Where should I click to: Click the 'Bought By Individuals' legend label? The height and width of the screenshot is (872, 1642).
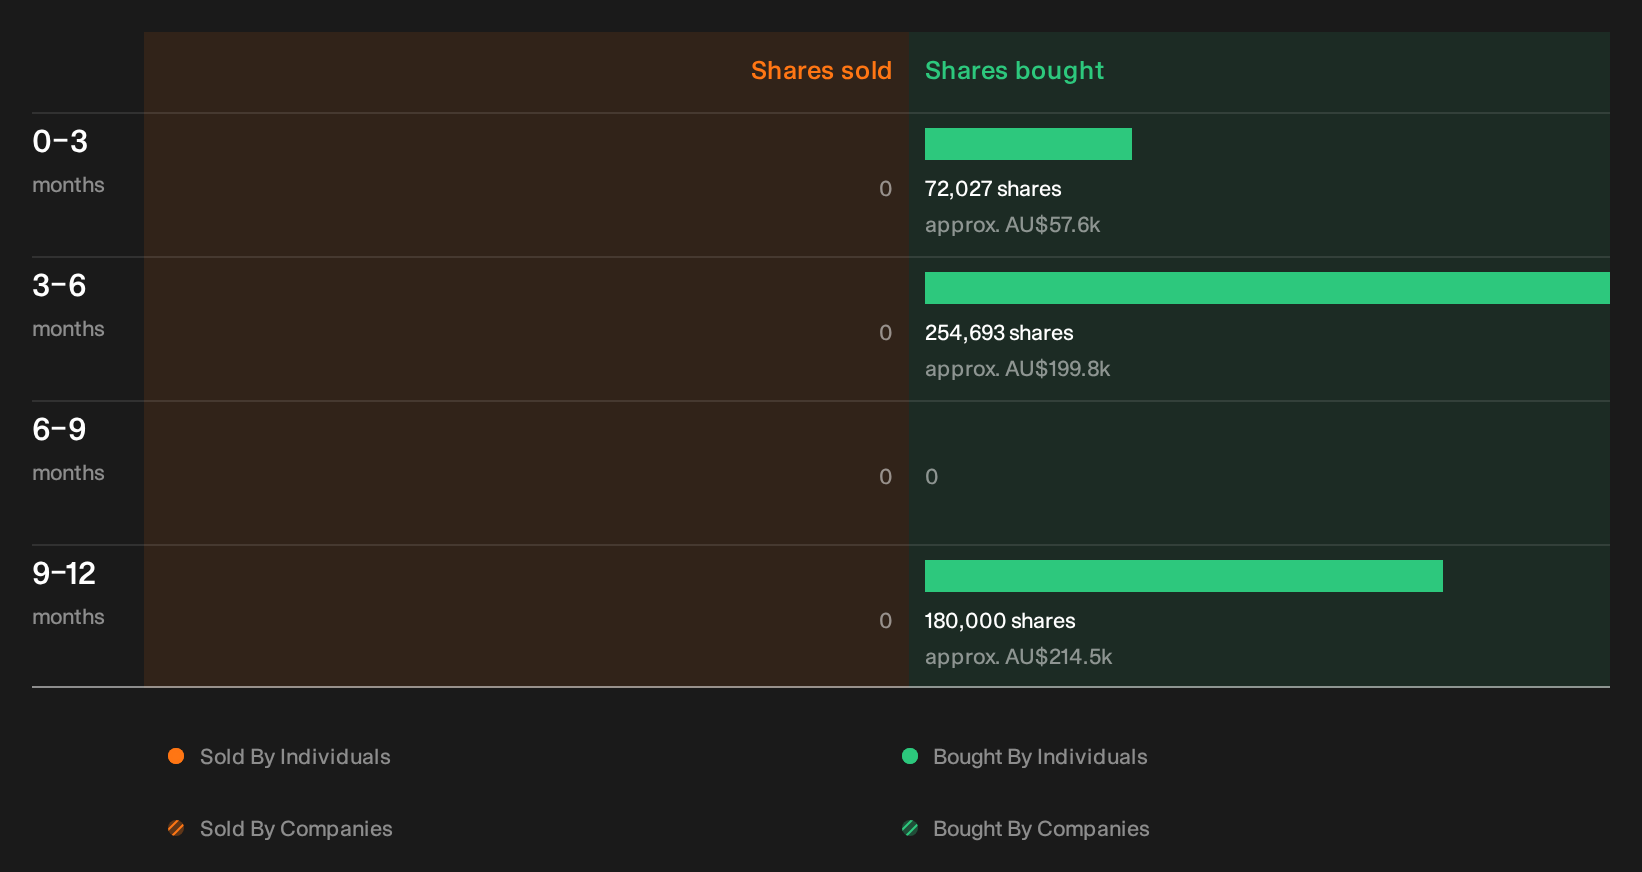pyautogui.click(x=1040, y=757)
